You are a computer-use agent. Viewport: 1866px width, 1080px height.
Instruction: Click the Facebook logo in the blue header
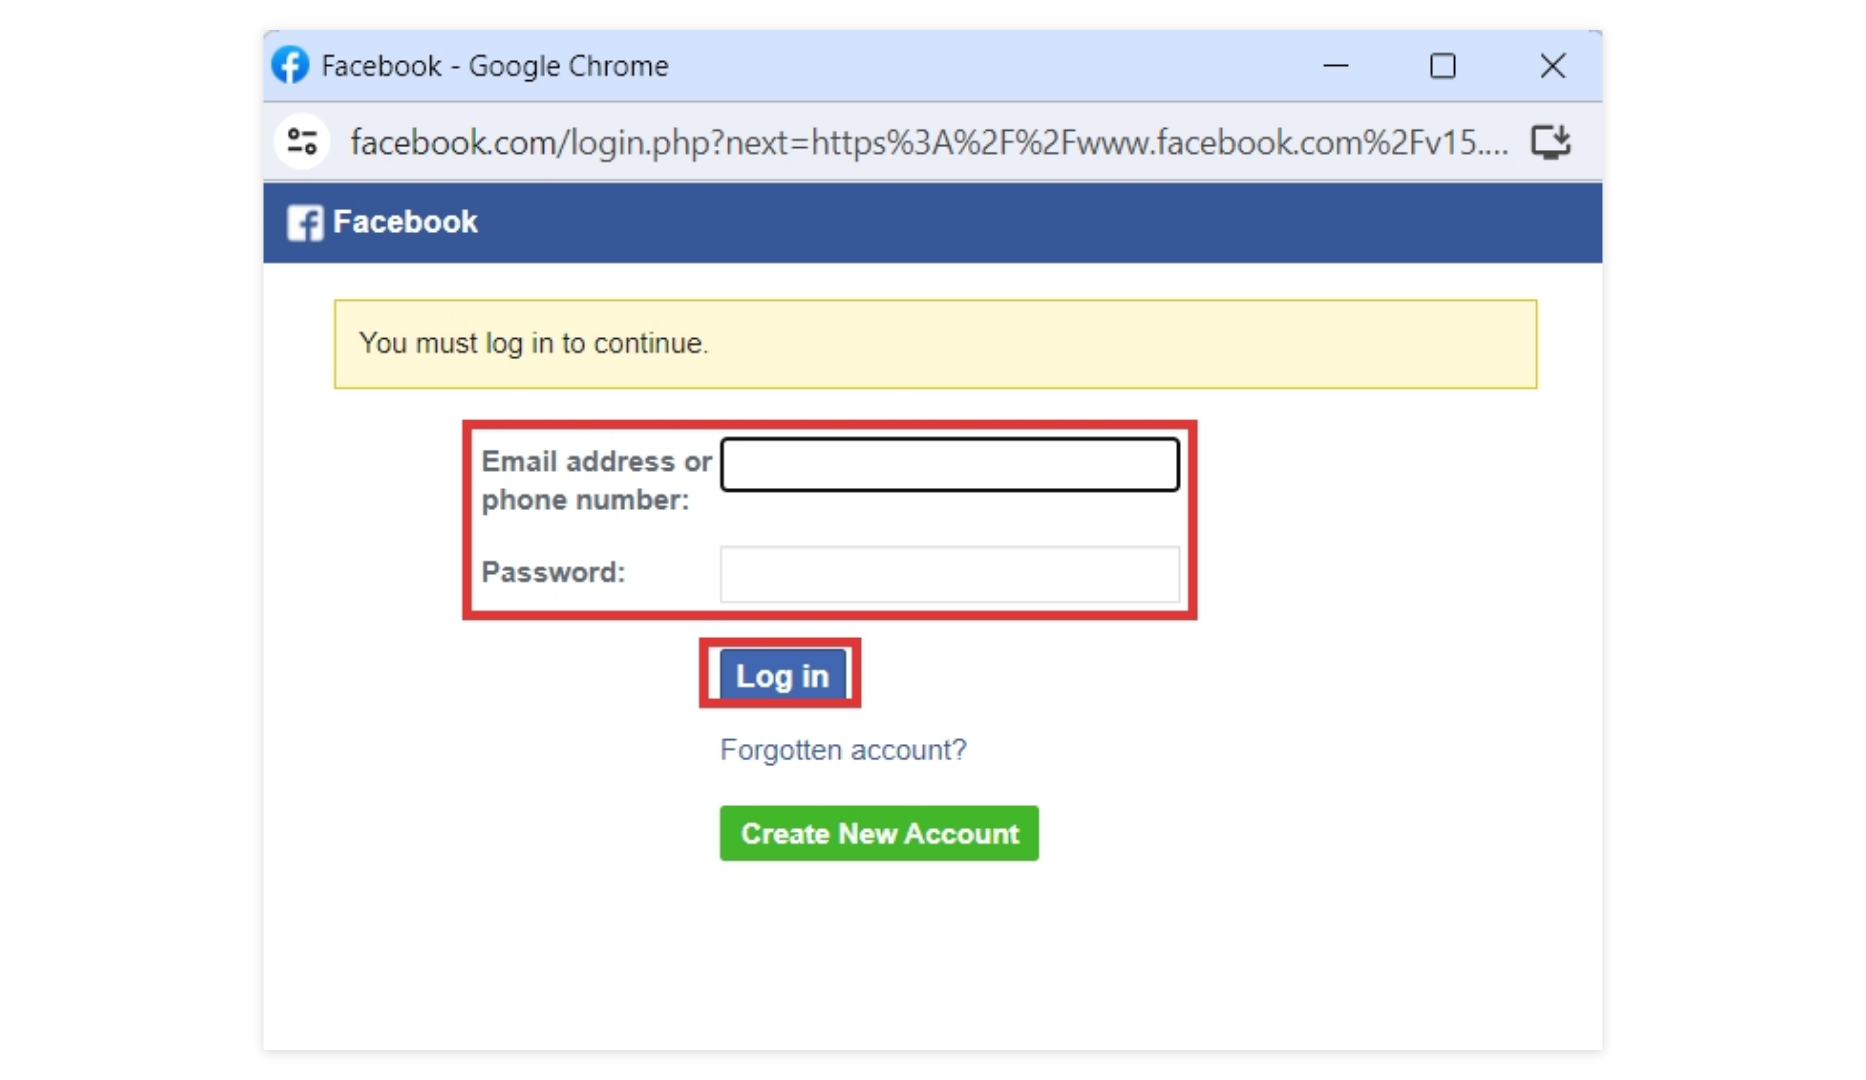click(303, 222)
